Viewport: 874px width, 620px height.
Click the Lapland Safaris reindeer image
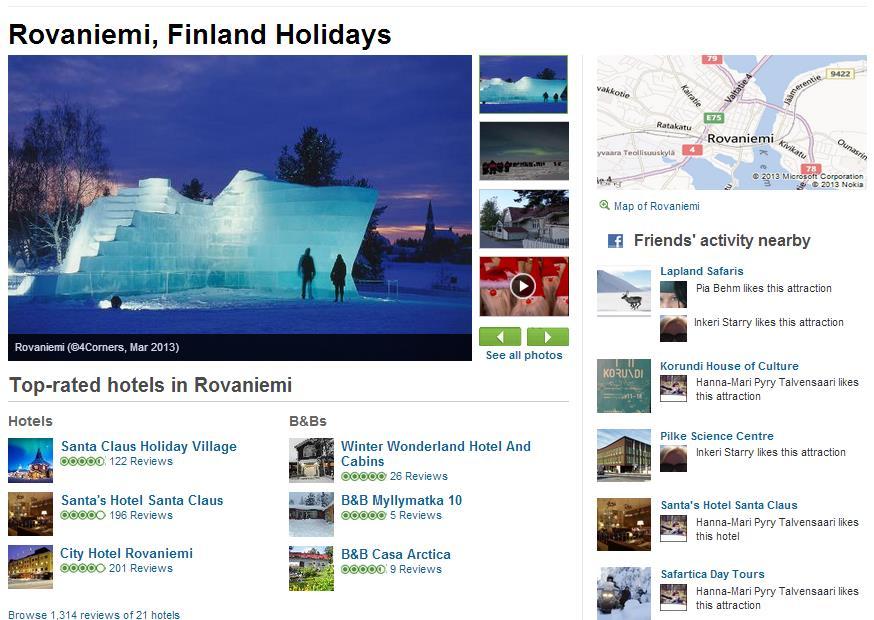[x=624, y=293]
